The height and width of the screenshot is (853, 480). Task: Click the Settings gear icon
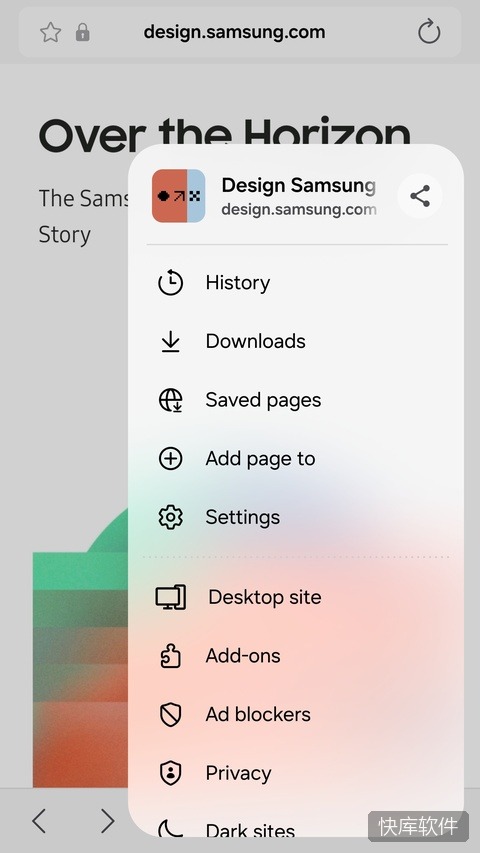click(x=170, y=517)
